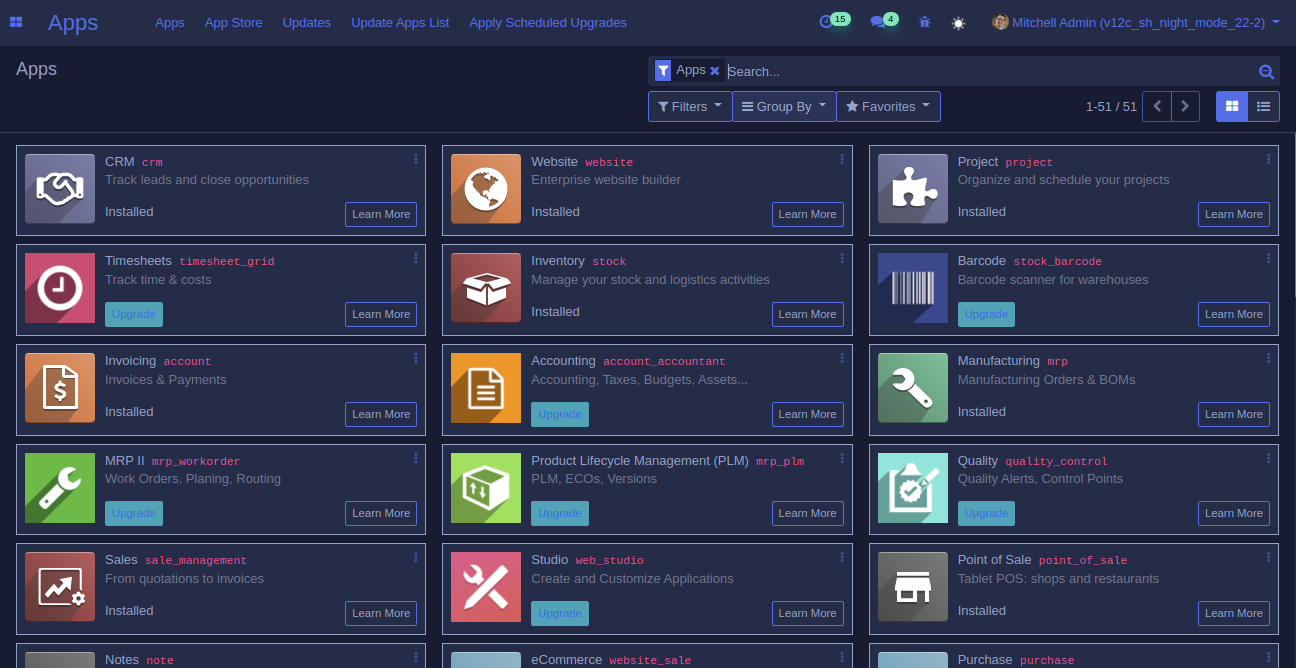Click the Apps brand title in navbar
Screen dimensions: 1296x668
73,22
